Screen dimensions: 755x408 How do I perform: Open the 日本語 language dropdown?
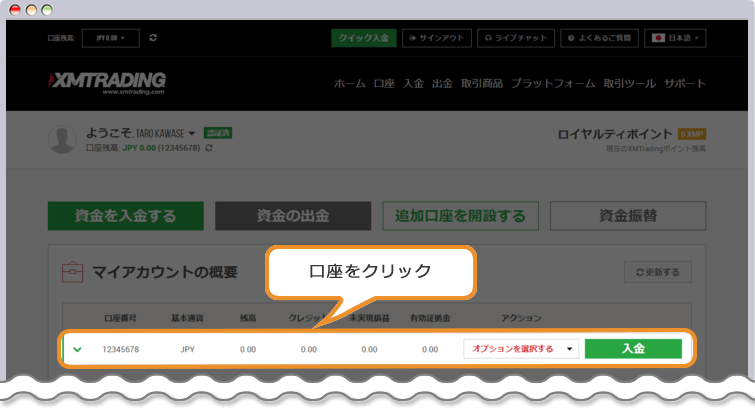675,38
